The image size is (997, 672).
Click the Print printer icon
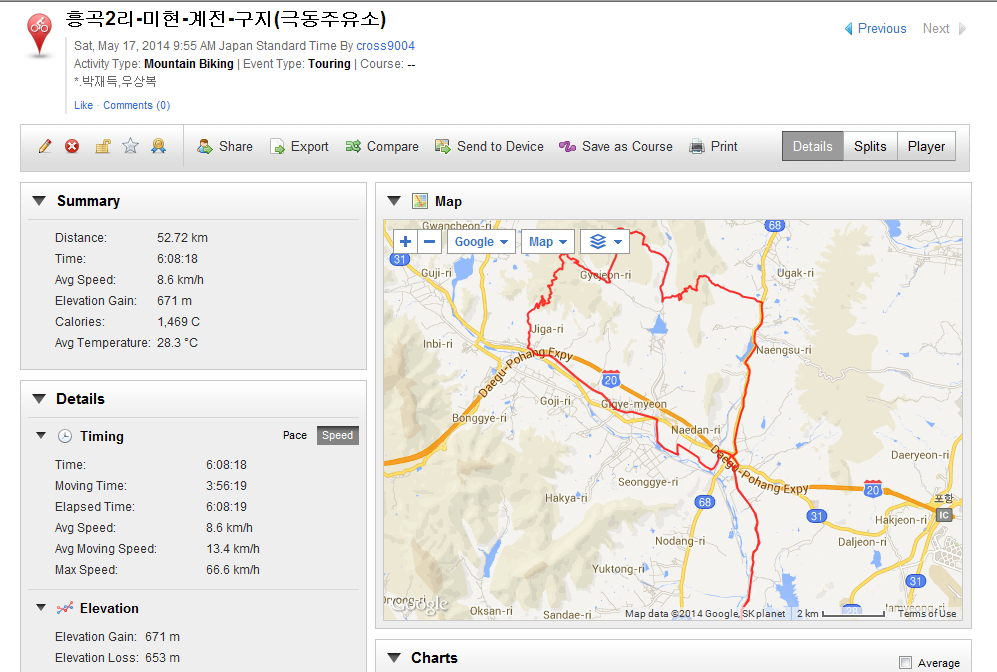point(697,146)
